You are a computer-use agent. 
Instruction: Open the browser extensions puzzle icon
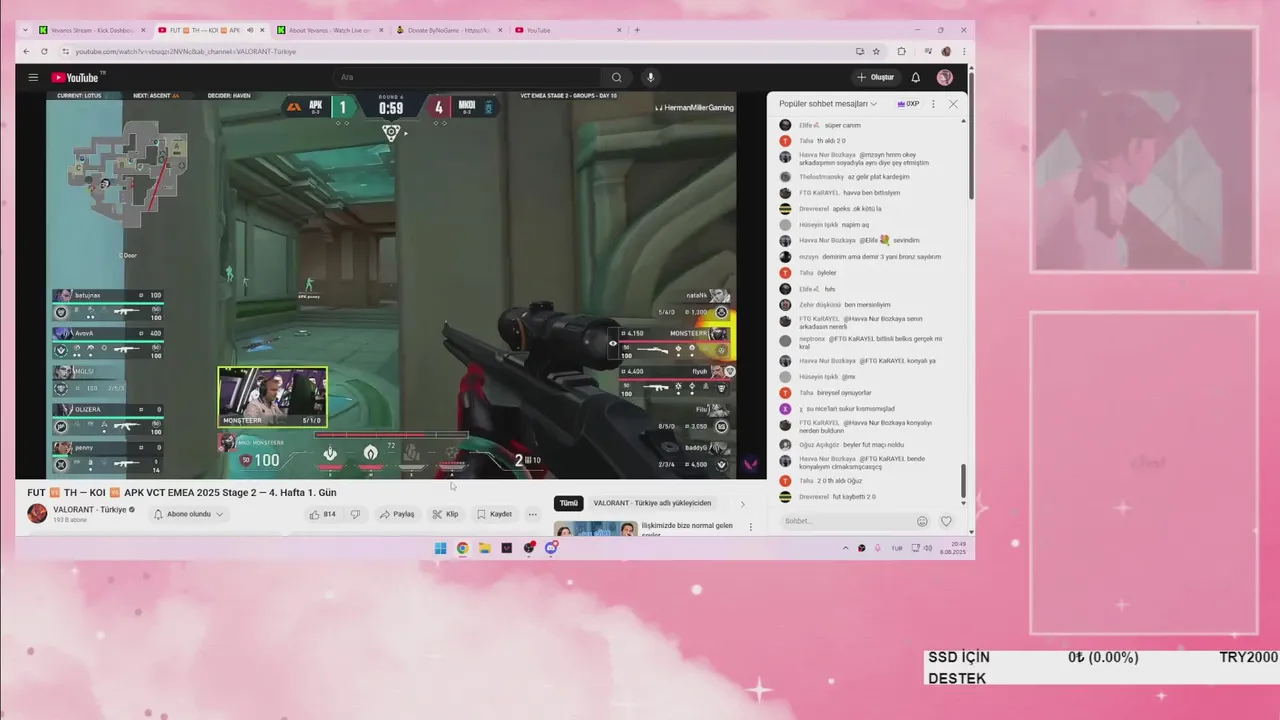pos(901,51)
